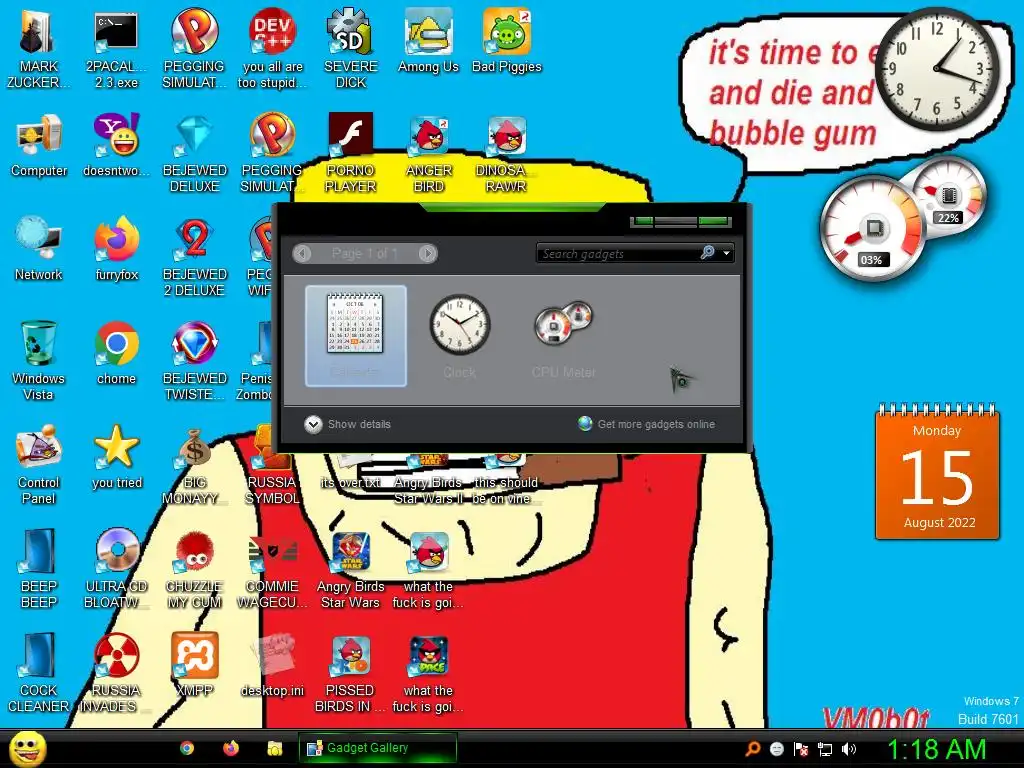Image resolution: width=1024 pixels, height=768 pixels.
Task: Open the BEJEWED TWISTE icon
Action: point(195,360)
